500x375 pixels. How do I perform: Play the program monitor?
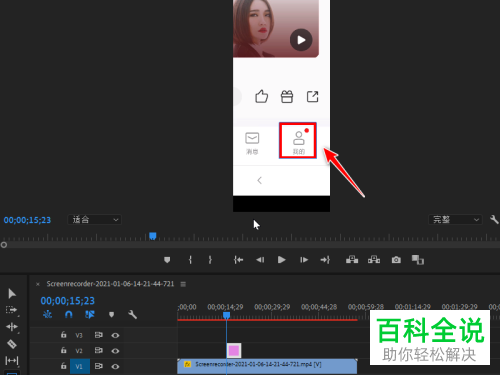pyautogui.click(x=282, y=260)
